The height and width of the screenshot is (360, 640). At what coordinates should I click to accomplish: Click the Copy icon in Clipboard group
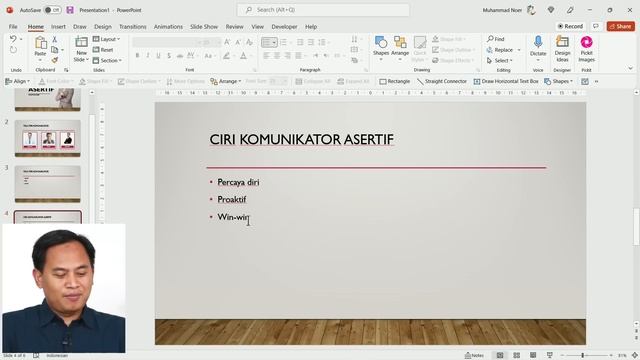pyautogui.click(x=54, y=49)
